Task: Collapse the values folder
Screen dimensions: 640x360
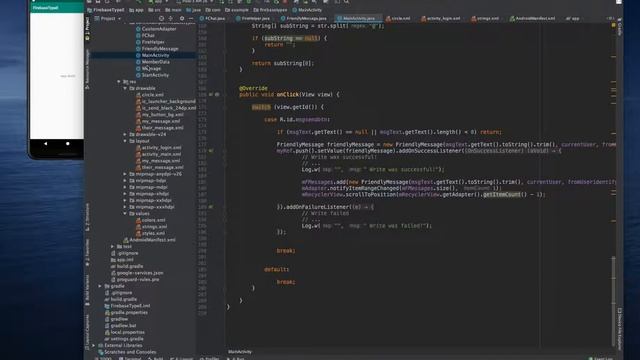Action: click(125, 213)
